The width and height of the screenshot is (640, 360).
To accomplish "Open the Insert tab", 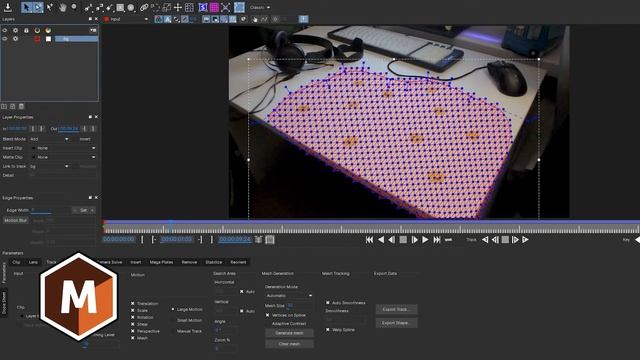I will pos(136,262).
